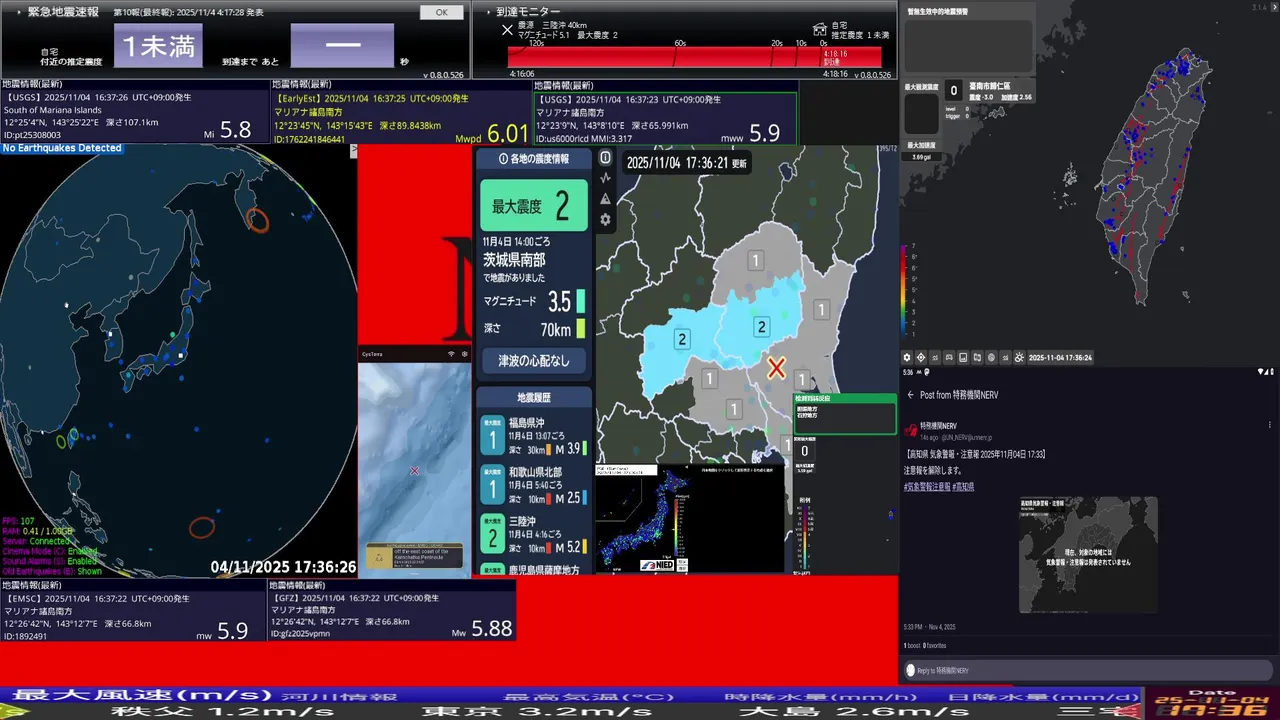Click the 最高気温(℃) ticker label
Viewport: 1280px width, 720px height.
590,696
